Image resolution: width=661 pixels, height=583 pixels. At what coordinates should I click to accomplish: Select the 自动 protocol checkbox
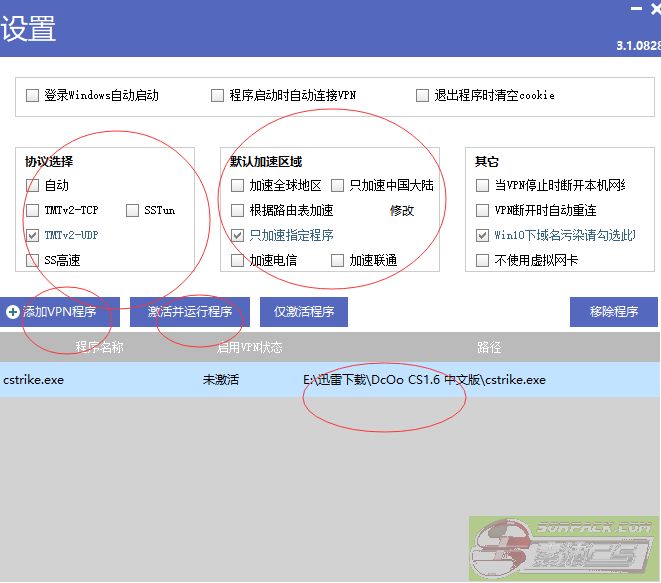[x=33, y=186]
